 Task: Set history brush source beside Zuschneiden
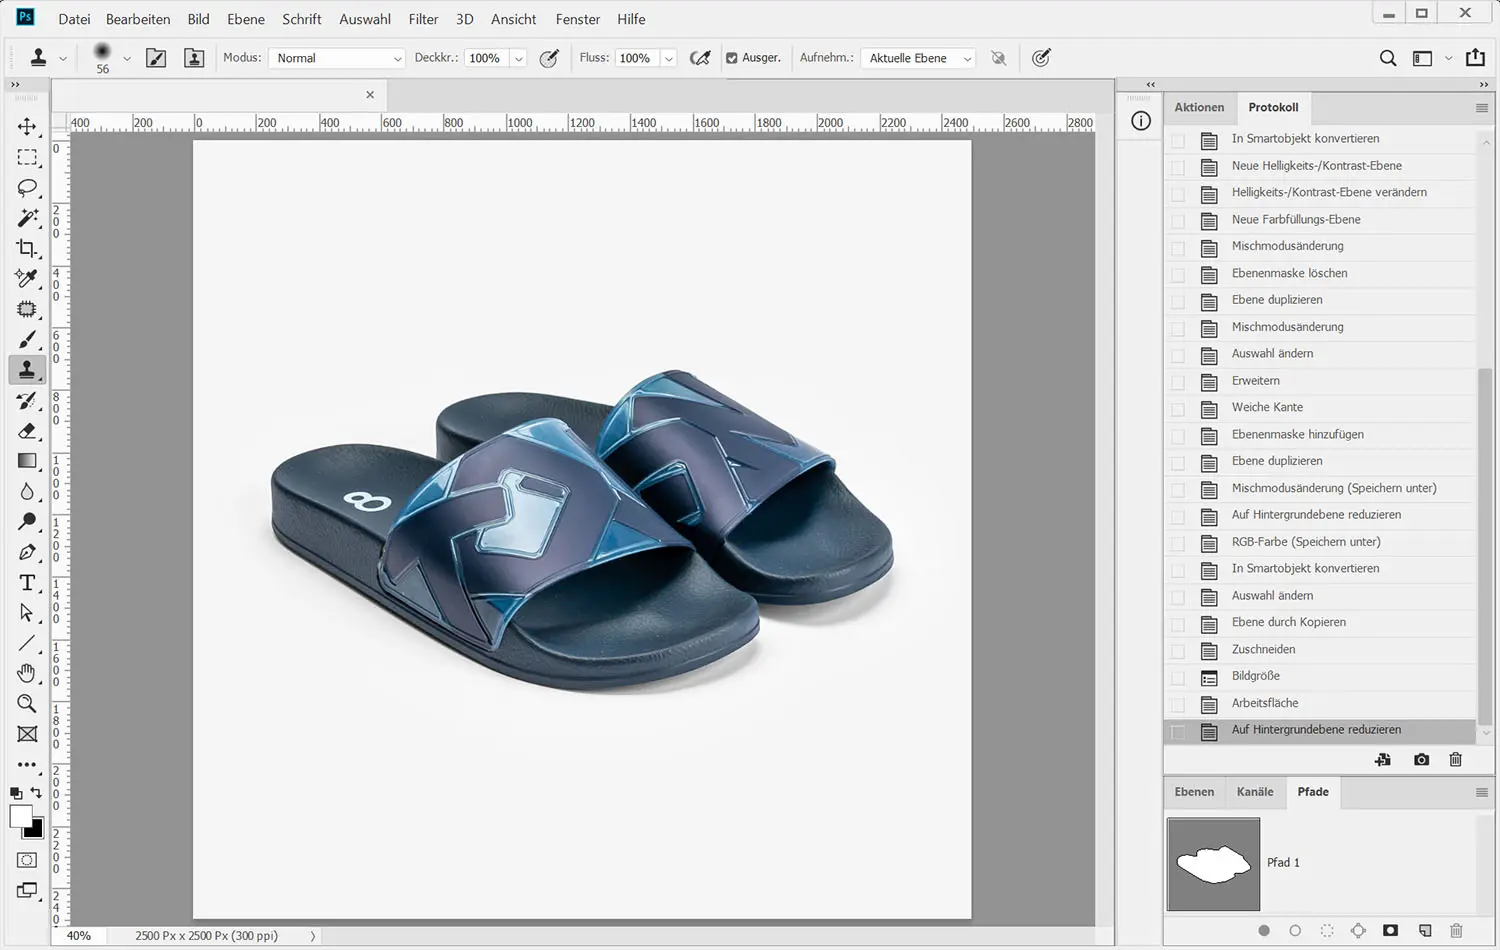[x=1178, y=650]
